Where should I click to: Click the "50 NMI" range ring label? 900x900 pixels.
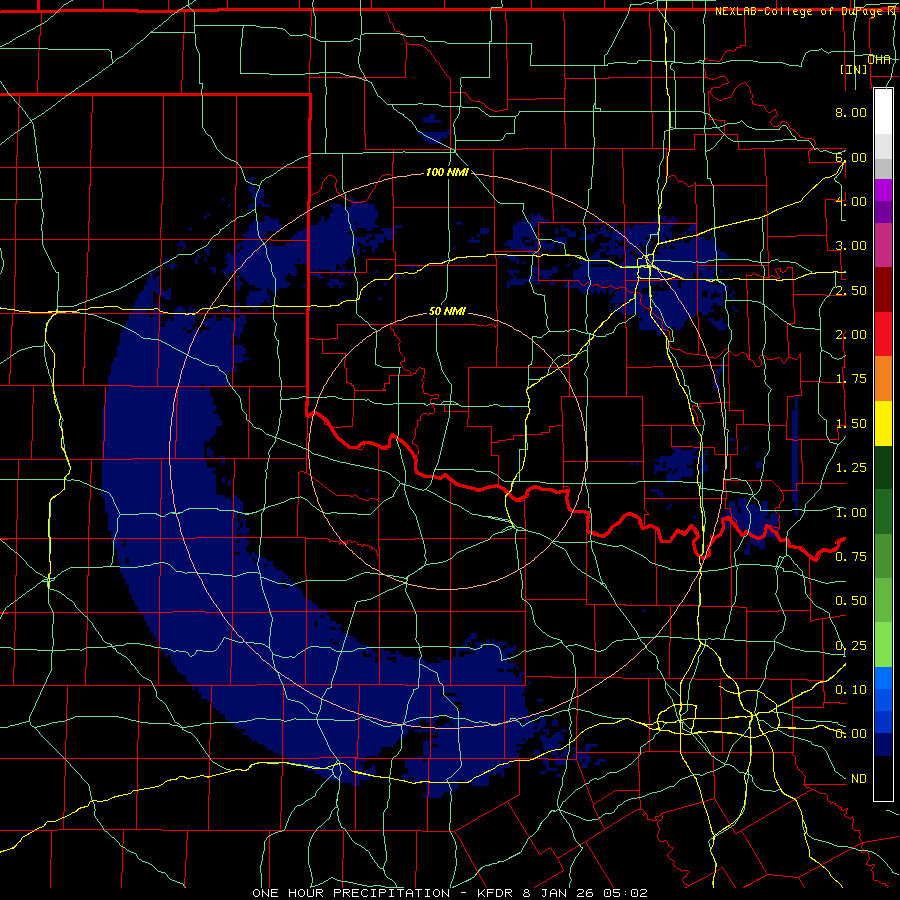[x=447, y=311]
